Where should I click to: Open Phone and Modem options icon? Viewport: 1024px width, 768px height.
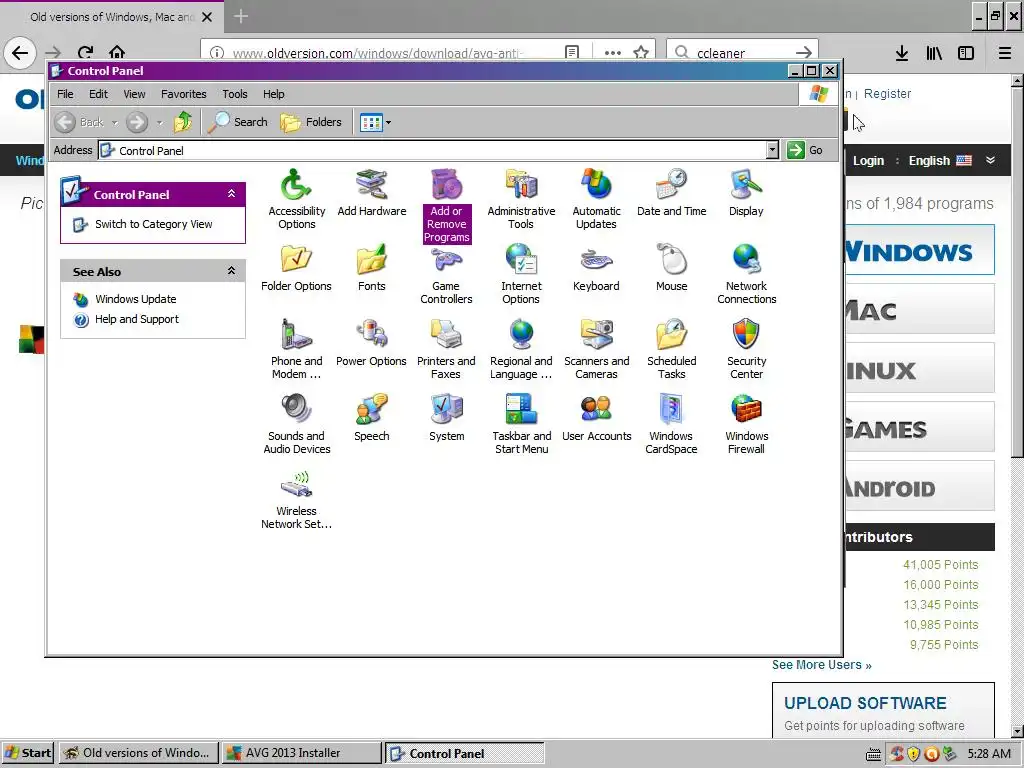coord(296,349)
